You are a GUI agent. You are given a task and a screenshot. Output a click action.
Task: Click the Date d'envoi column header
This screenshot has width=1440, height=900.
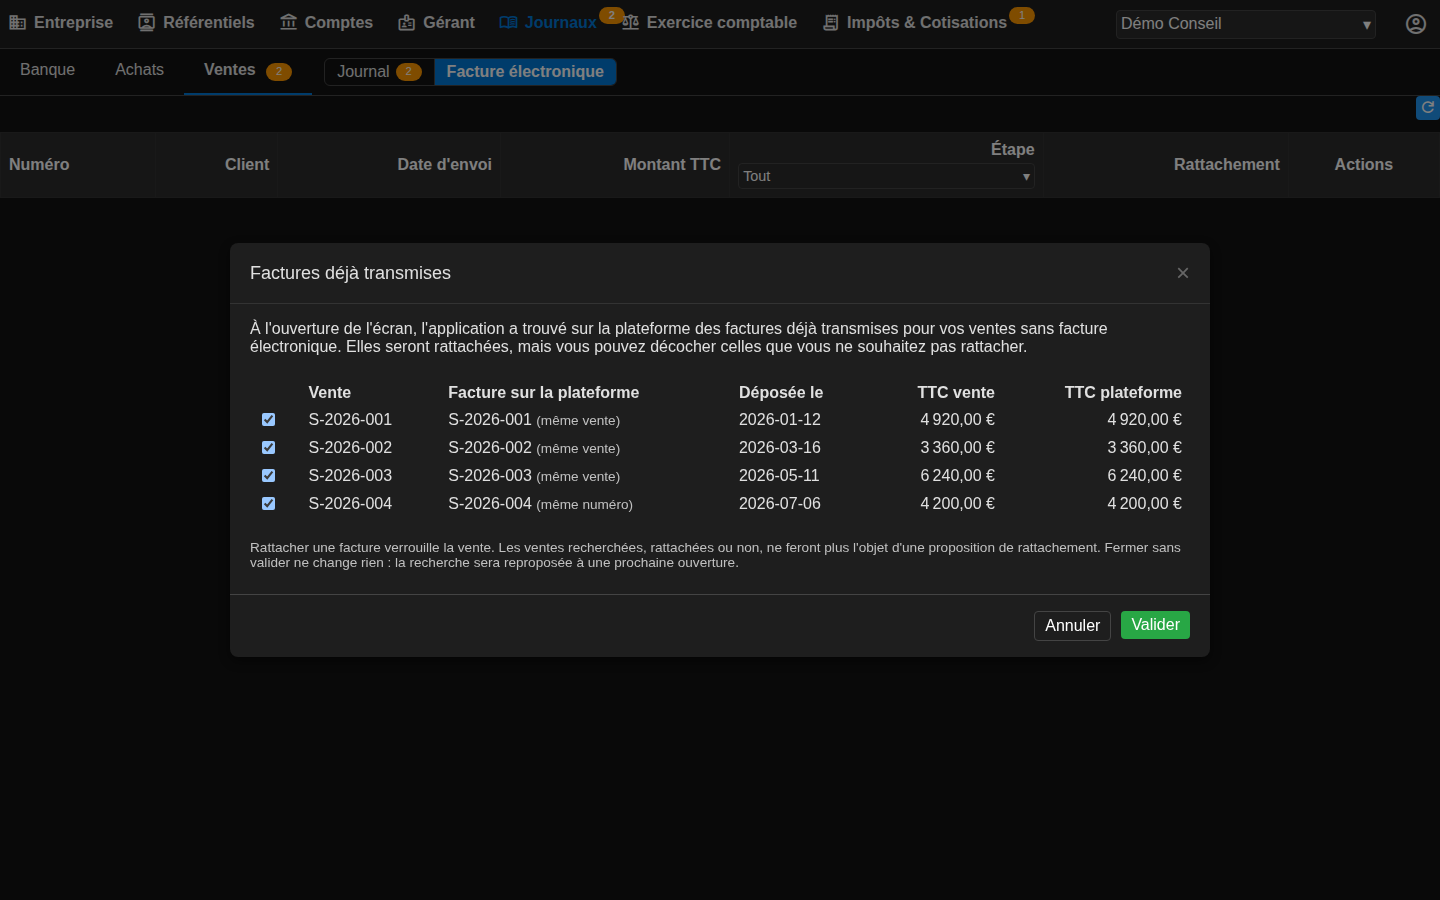click(x=445, y=165)
